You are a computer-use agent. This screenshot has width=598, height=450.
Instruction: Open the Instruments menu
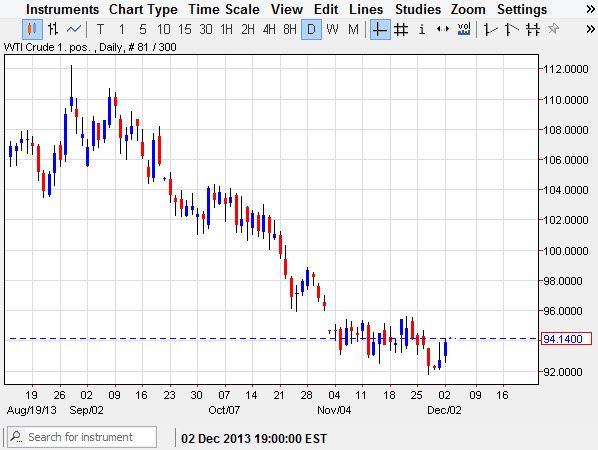[63, 9]
